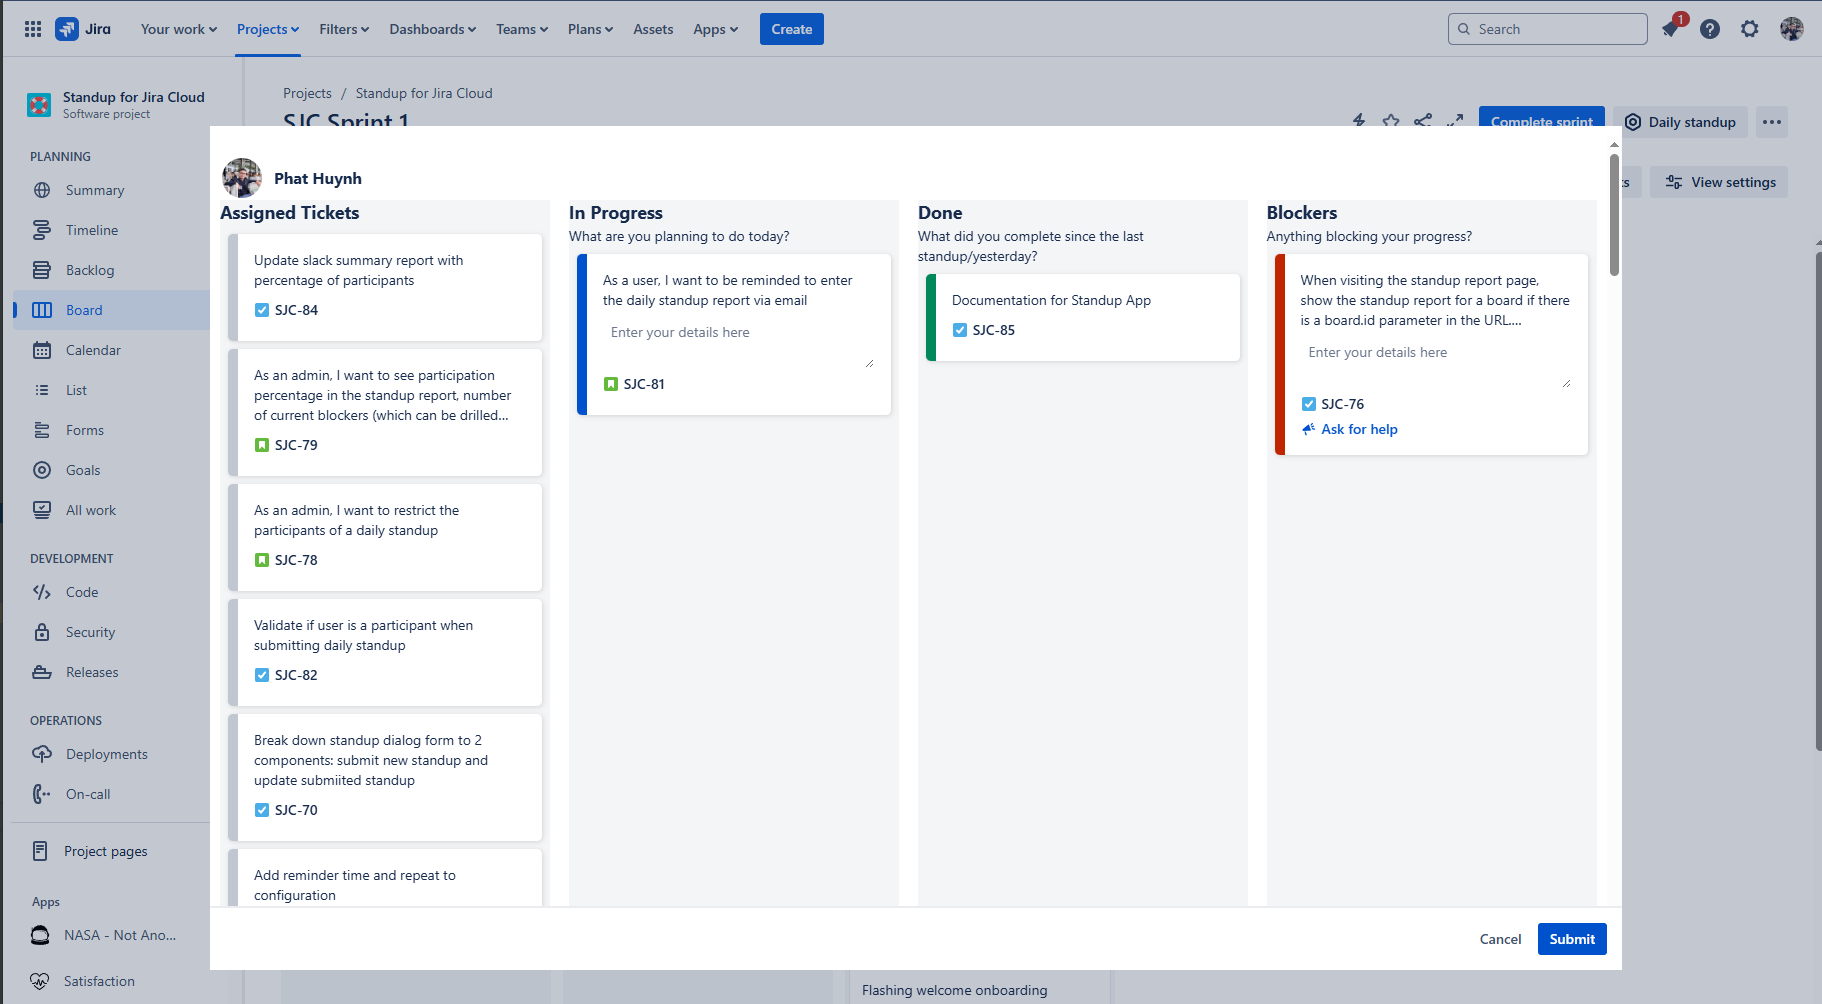Expand the Projects dropdown

pyautogui.click(x=268, y=29)
